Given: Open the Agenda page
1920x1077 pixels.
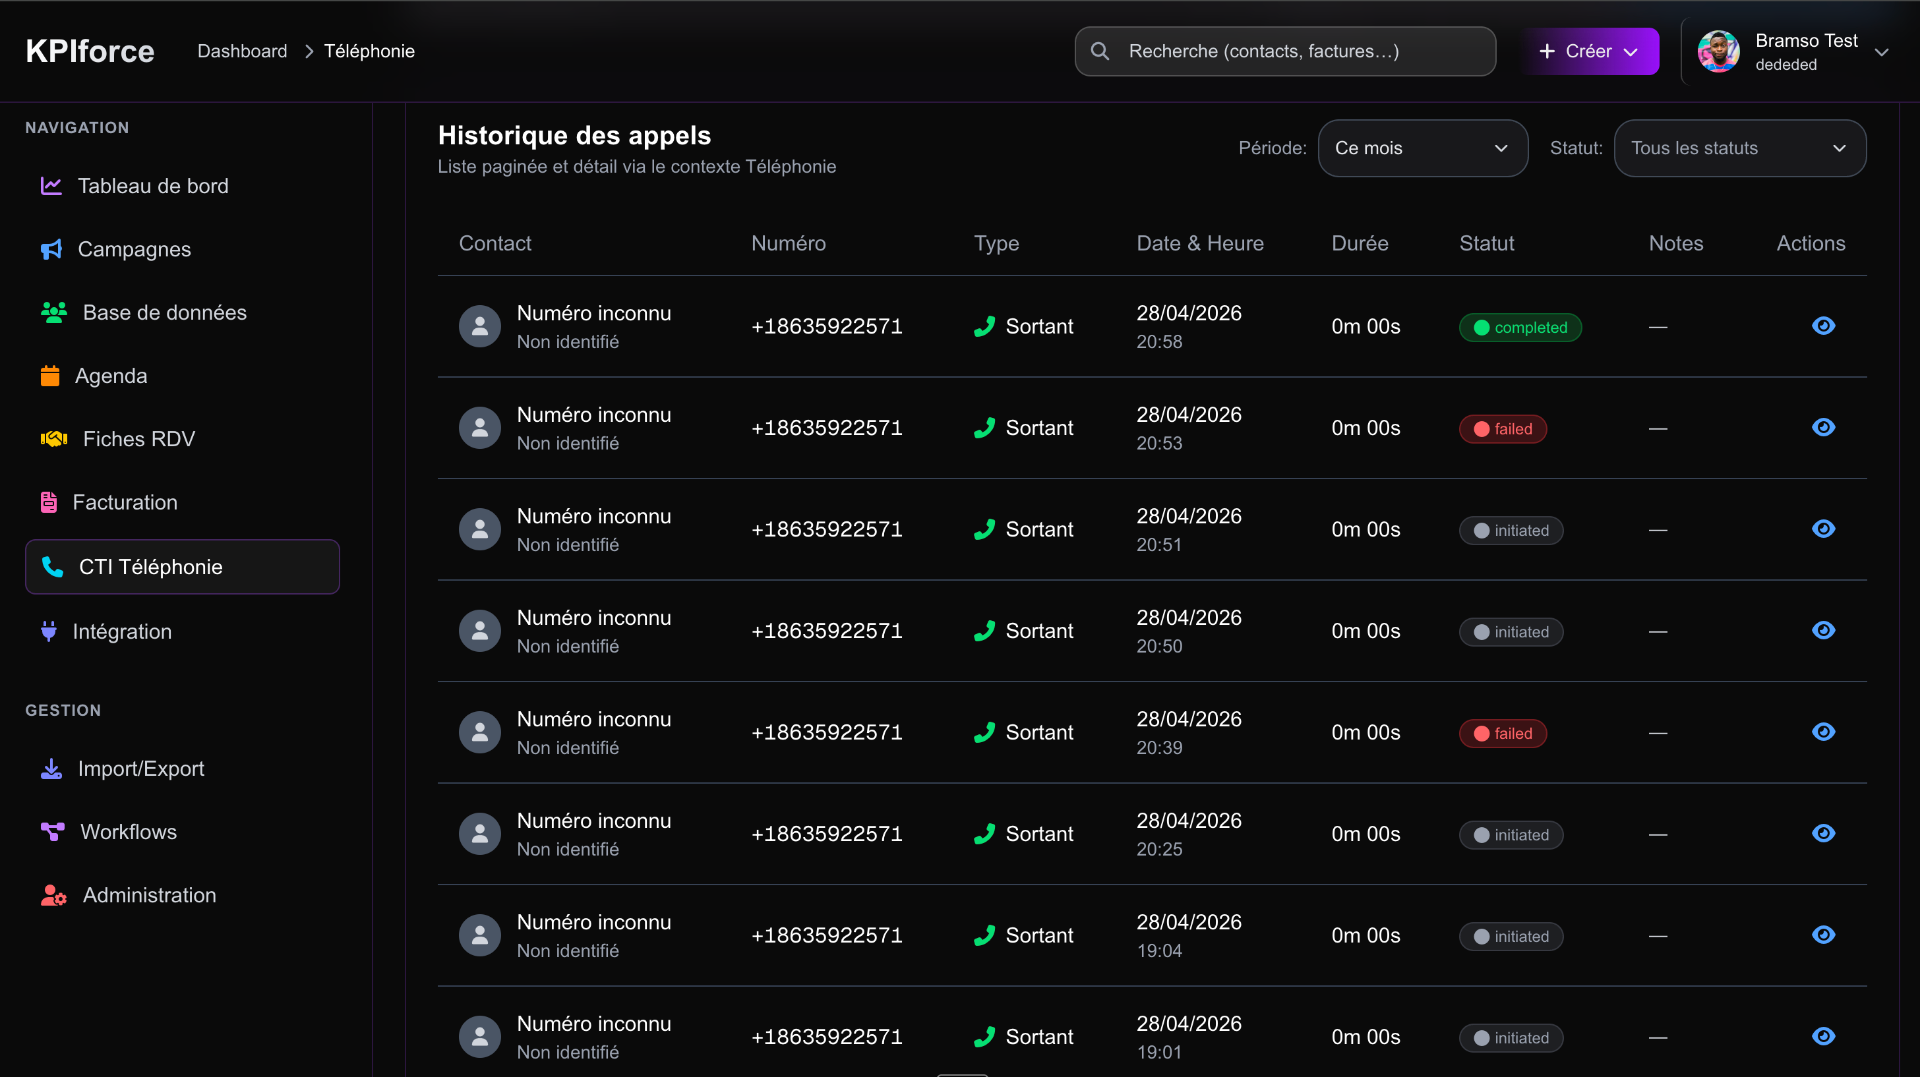Looking at the screenshot, I should point(111,376).
